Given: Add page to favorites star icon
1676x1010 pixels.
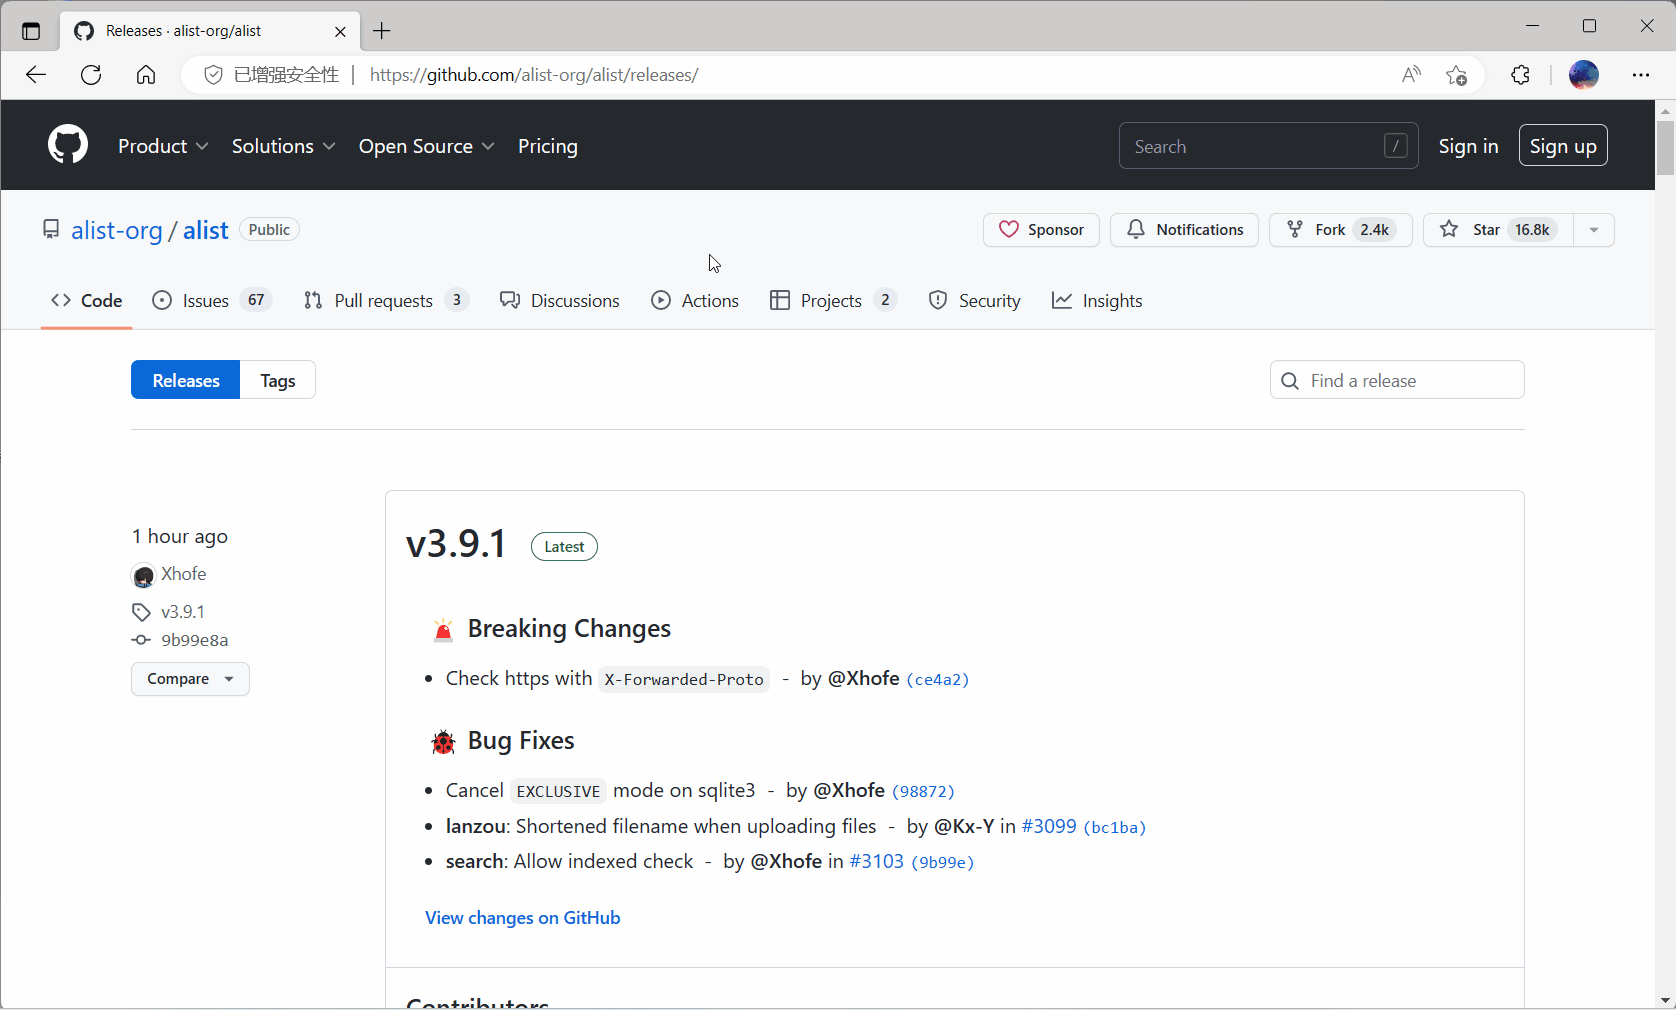Looking at the screenshot, I should click(1457, 75).
